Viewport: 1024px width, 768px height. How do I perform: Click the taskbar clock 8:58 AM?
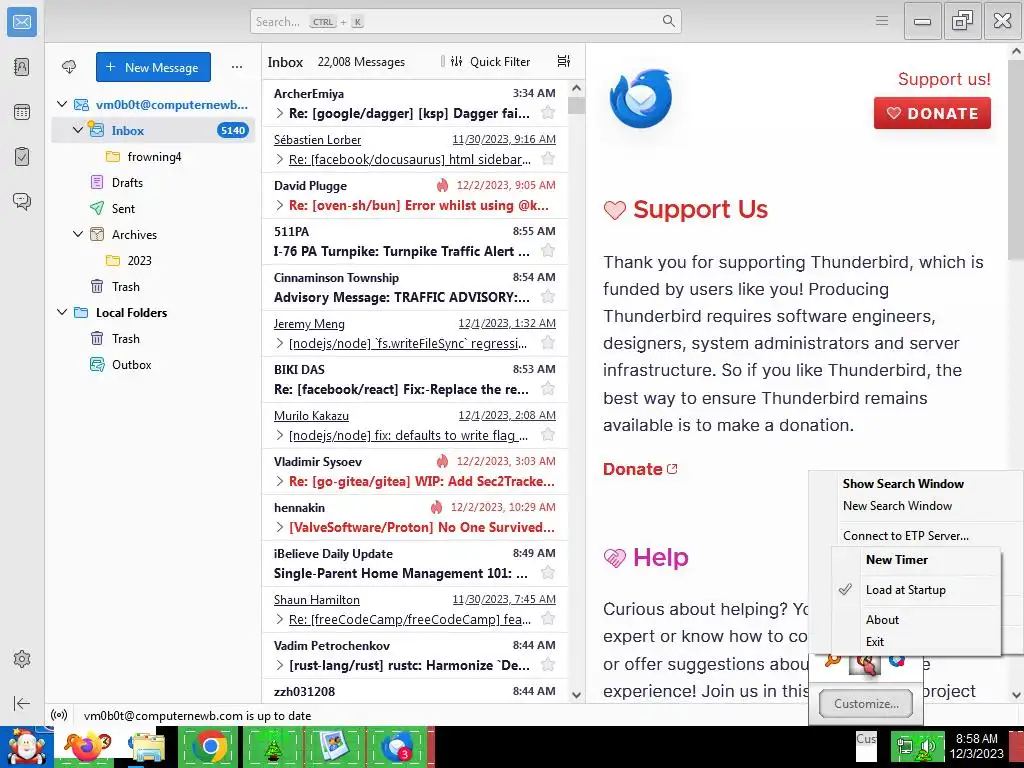click(x=976, y=739)
